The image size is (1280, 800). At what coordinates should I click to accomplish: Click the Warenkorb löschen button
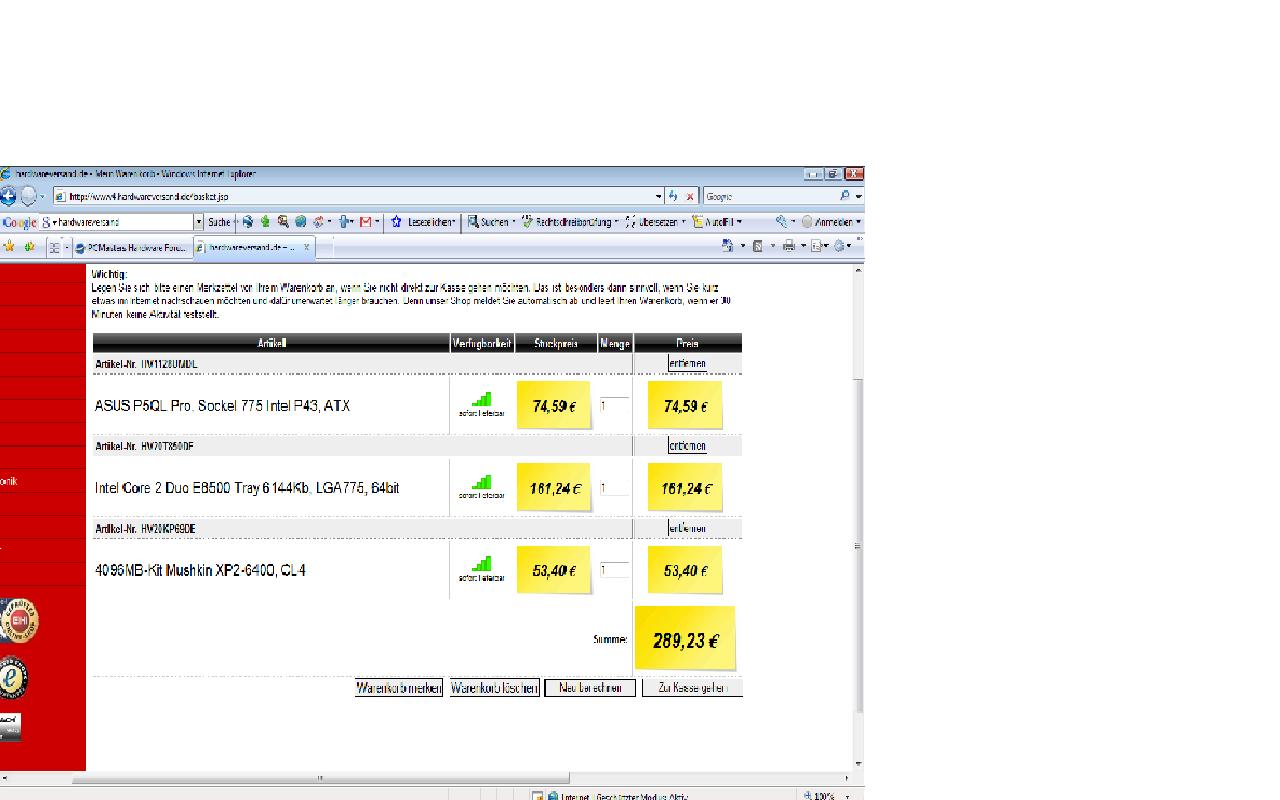coord(494,688)
